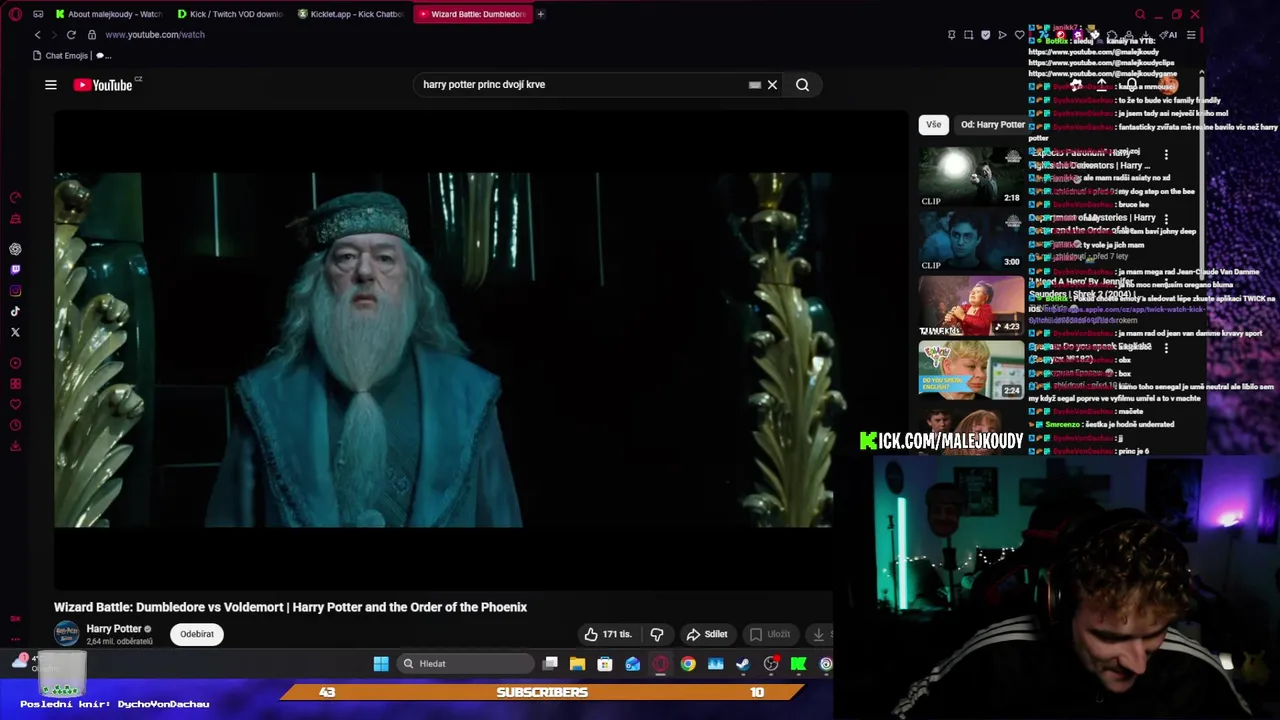This screenshot has height=720, width=1280.
Task: Click the snapshot camera icon in Opera toolbar
Action: tap(968, 35)
